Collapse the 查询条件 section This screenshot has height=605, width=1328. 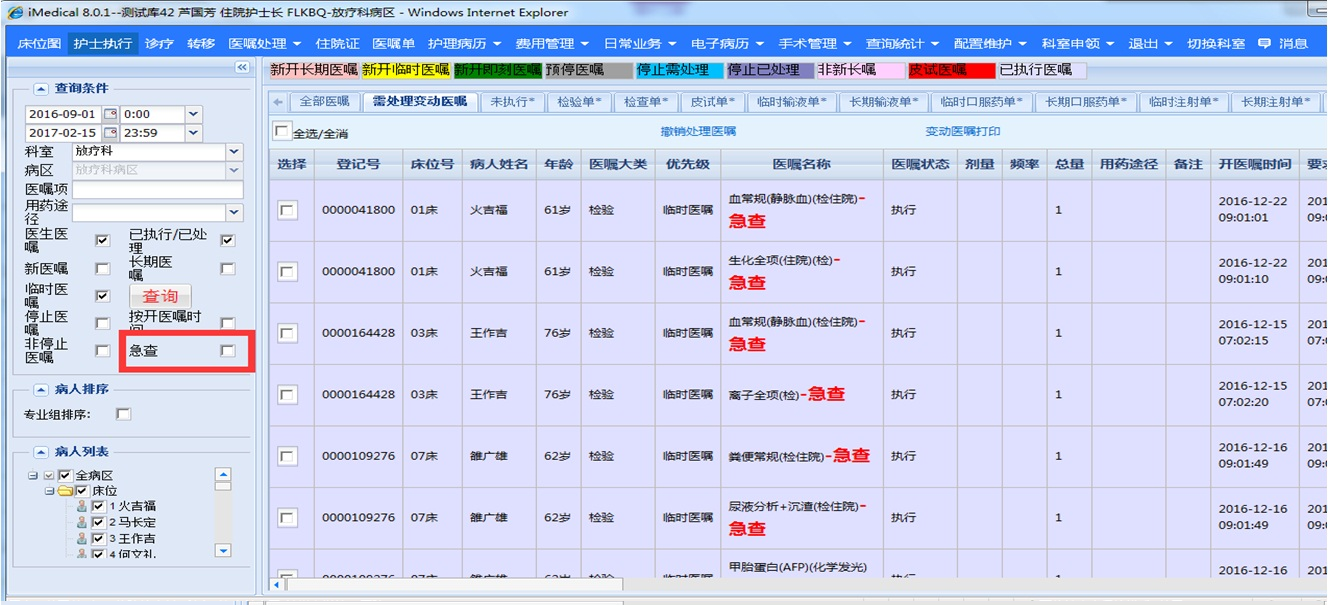tap(41, 89)
